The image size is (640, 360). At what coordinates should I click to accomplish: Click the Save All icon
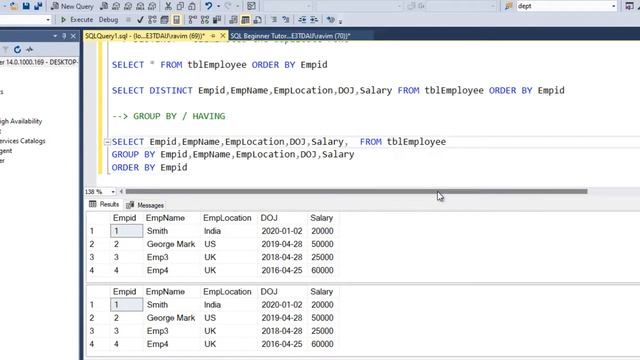[x=38, y=6]
